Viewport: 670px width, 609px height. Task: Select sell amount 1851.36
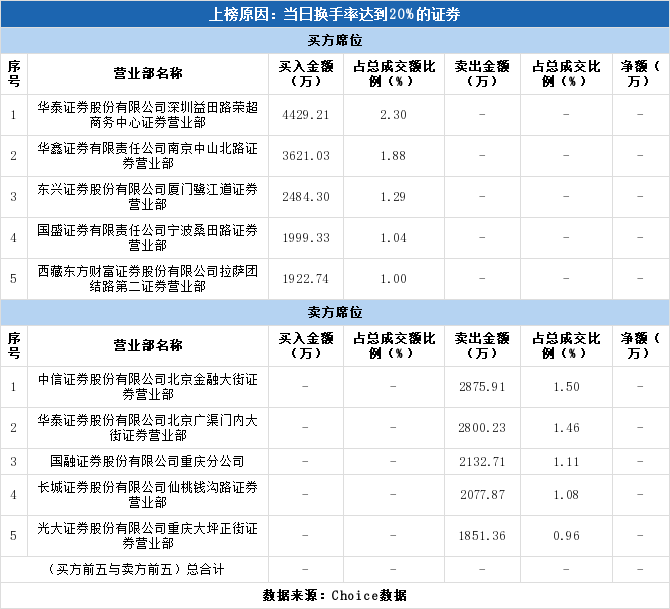pos(482,536)
